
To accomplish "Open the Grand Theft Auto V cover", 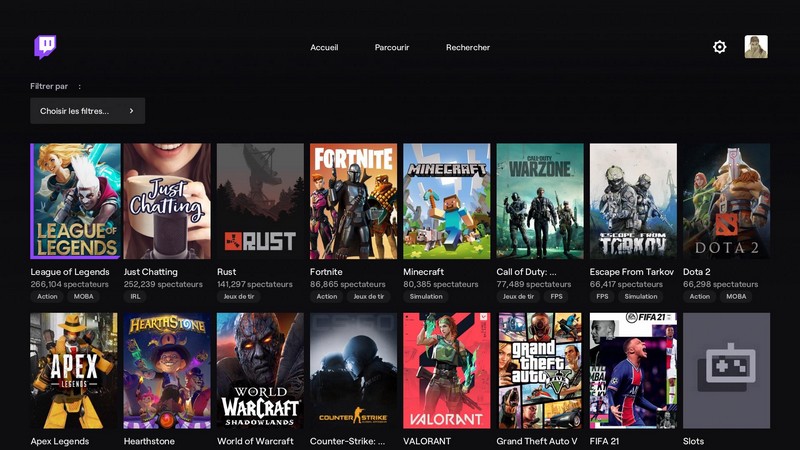I will pyautogui.click(x=540, y=370).
